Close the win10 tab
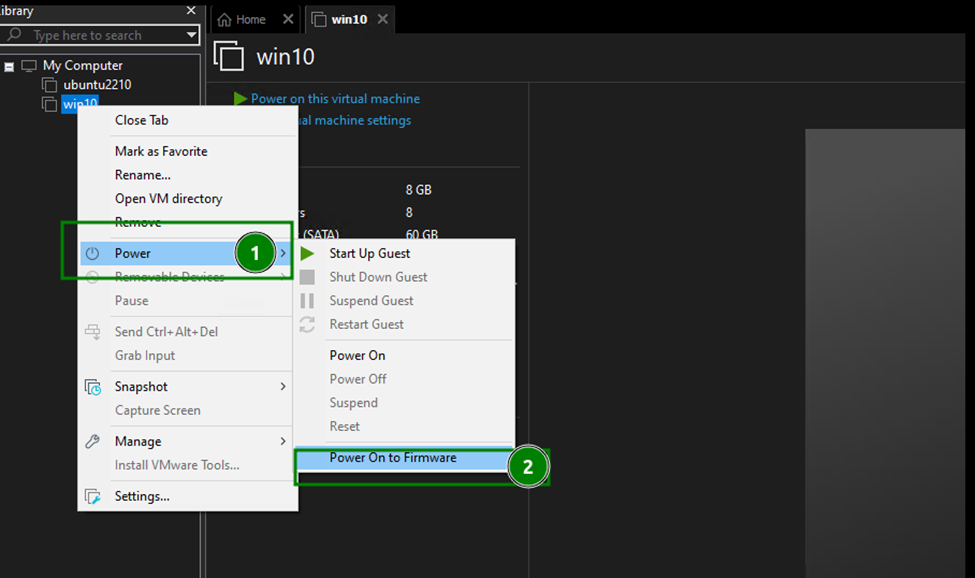The height and width of the screenshot is (578, 975). point(383,19)
